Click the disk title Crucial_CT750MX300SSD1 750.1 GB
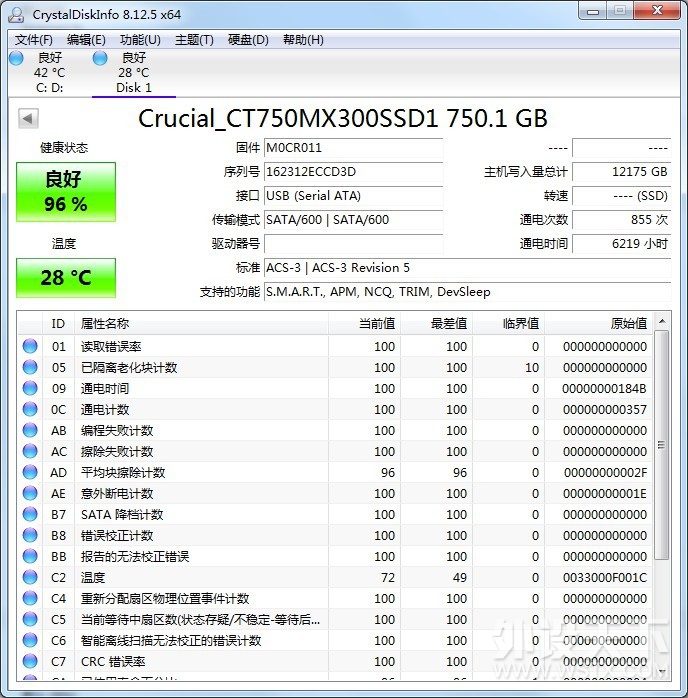 click(342, 118)
